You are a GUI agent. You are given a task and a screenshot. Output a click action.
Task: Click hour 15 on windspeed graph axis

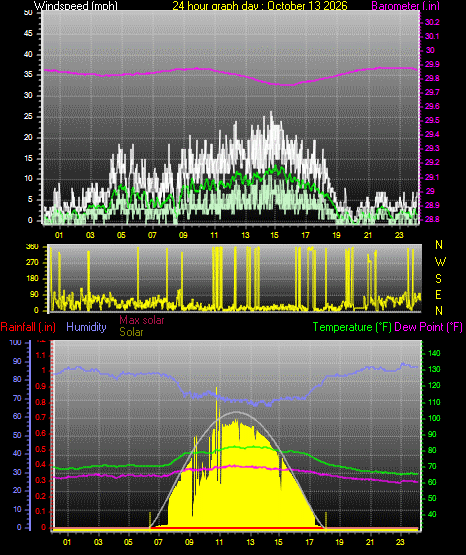275,235
